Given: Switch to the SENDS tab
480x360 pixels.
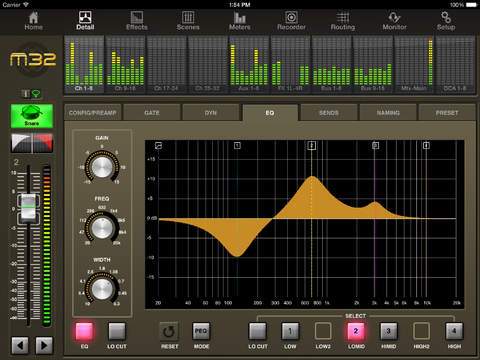Looking at the screenshot, I should click(329, 113).
